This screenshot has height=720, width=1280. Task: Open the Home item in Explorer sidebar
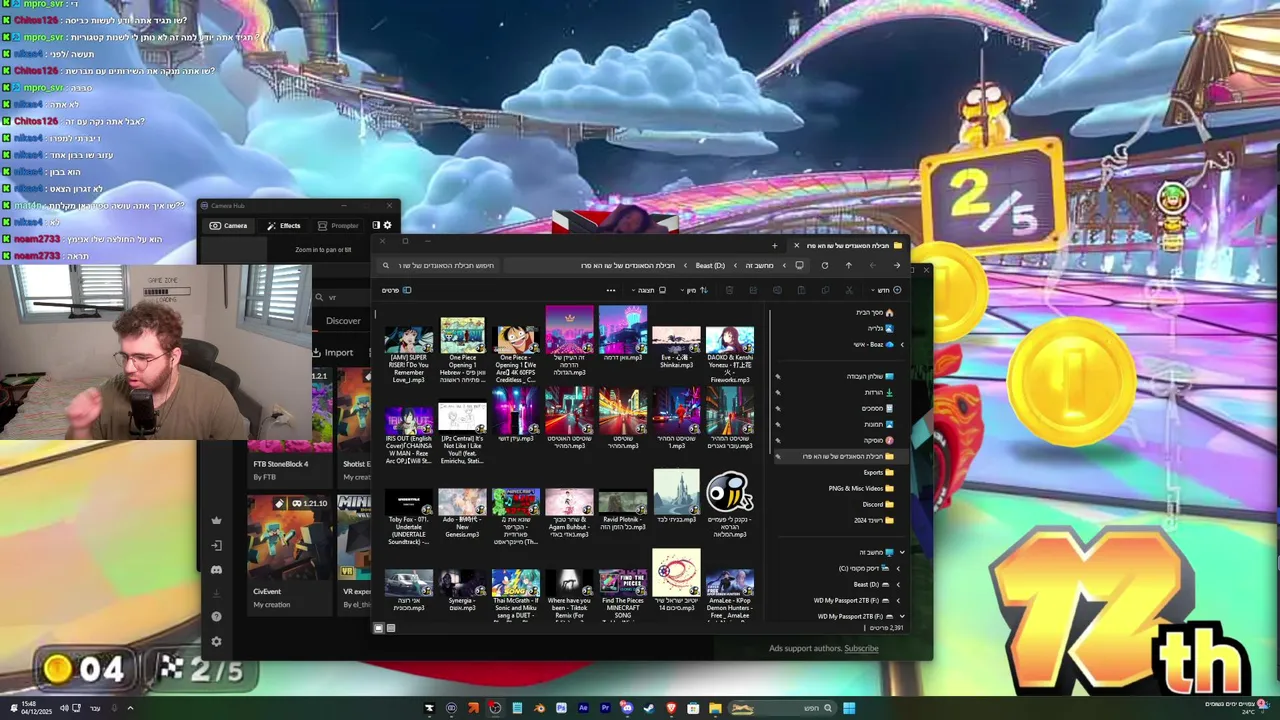(x=874, y=312)
